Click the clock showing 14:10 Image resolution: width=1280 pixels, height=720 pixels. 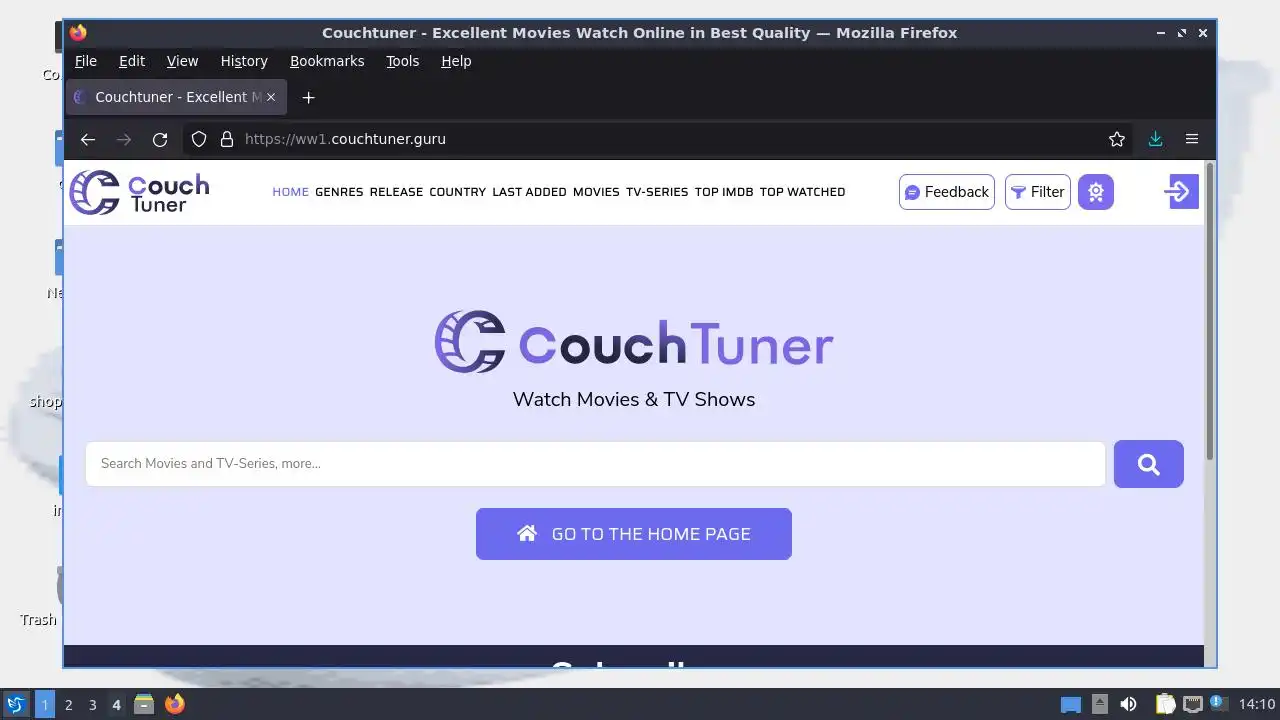(1257, 704)
